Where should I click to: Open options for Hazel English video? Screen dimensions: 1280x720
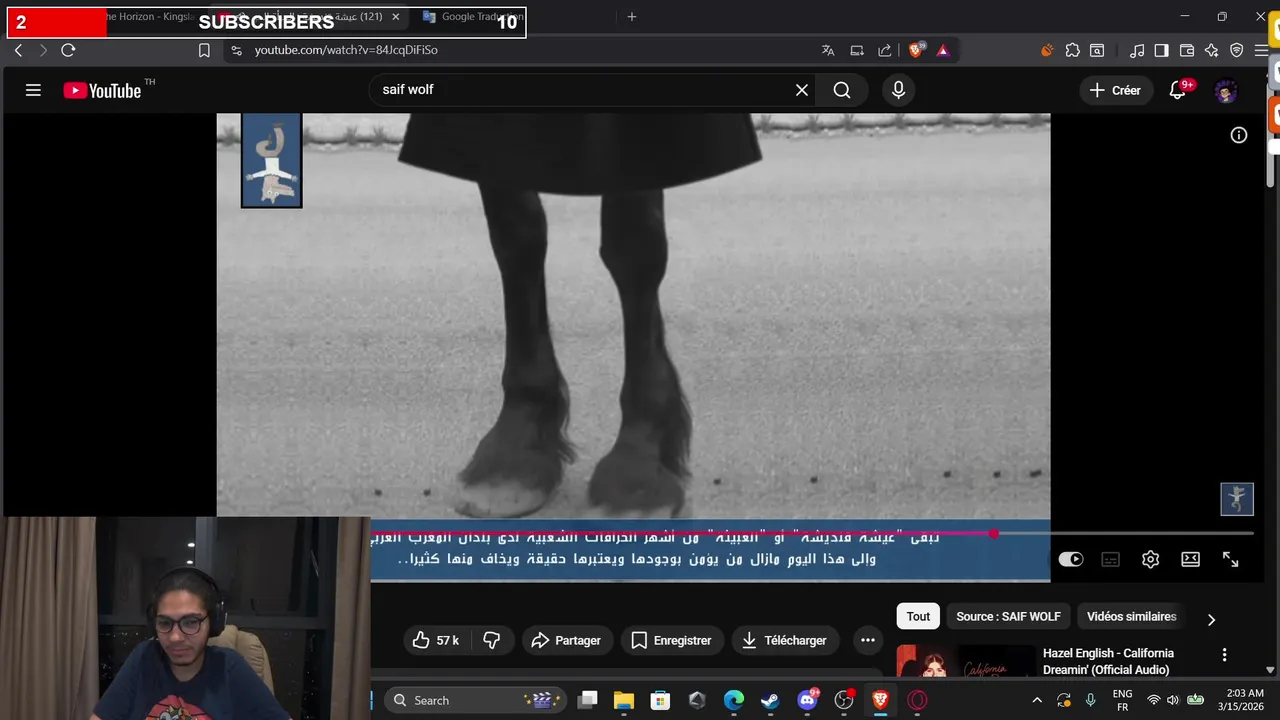tap(1224, 655)
